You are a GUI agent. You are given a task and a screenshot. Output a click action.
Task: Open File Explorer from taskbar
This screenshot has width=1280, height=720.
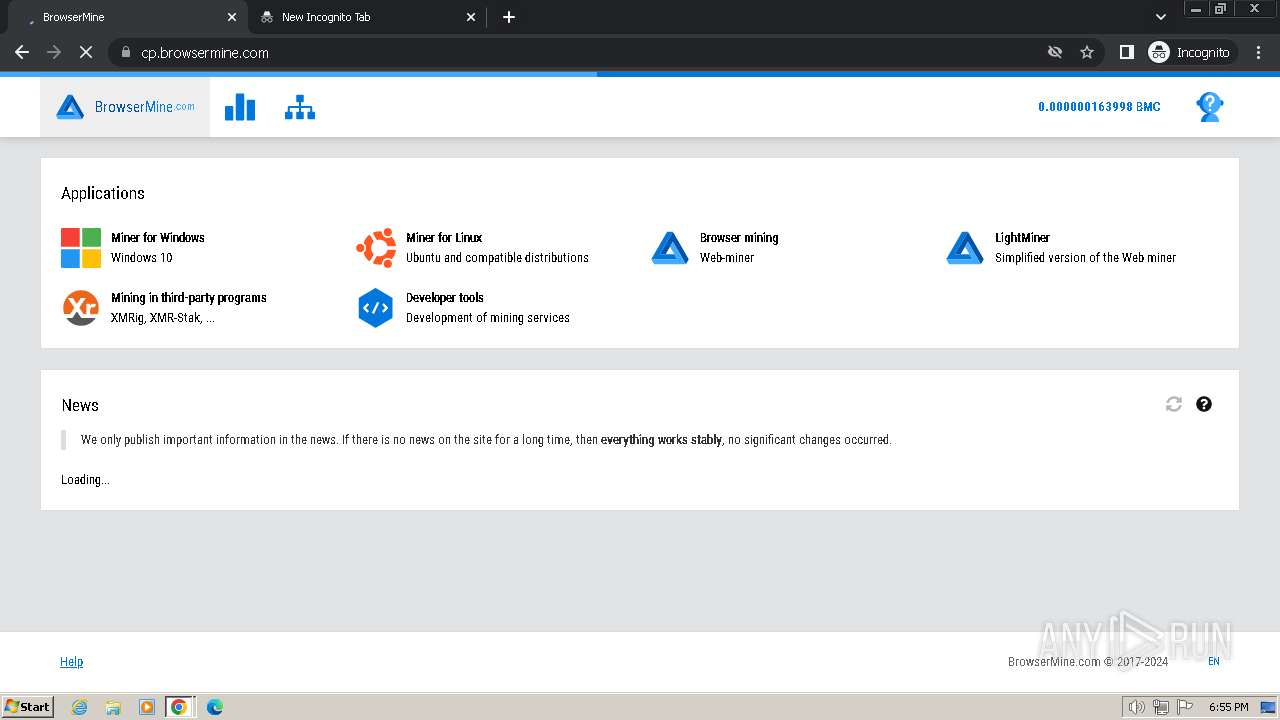pos(113,707)
